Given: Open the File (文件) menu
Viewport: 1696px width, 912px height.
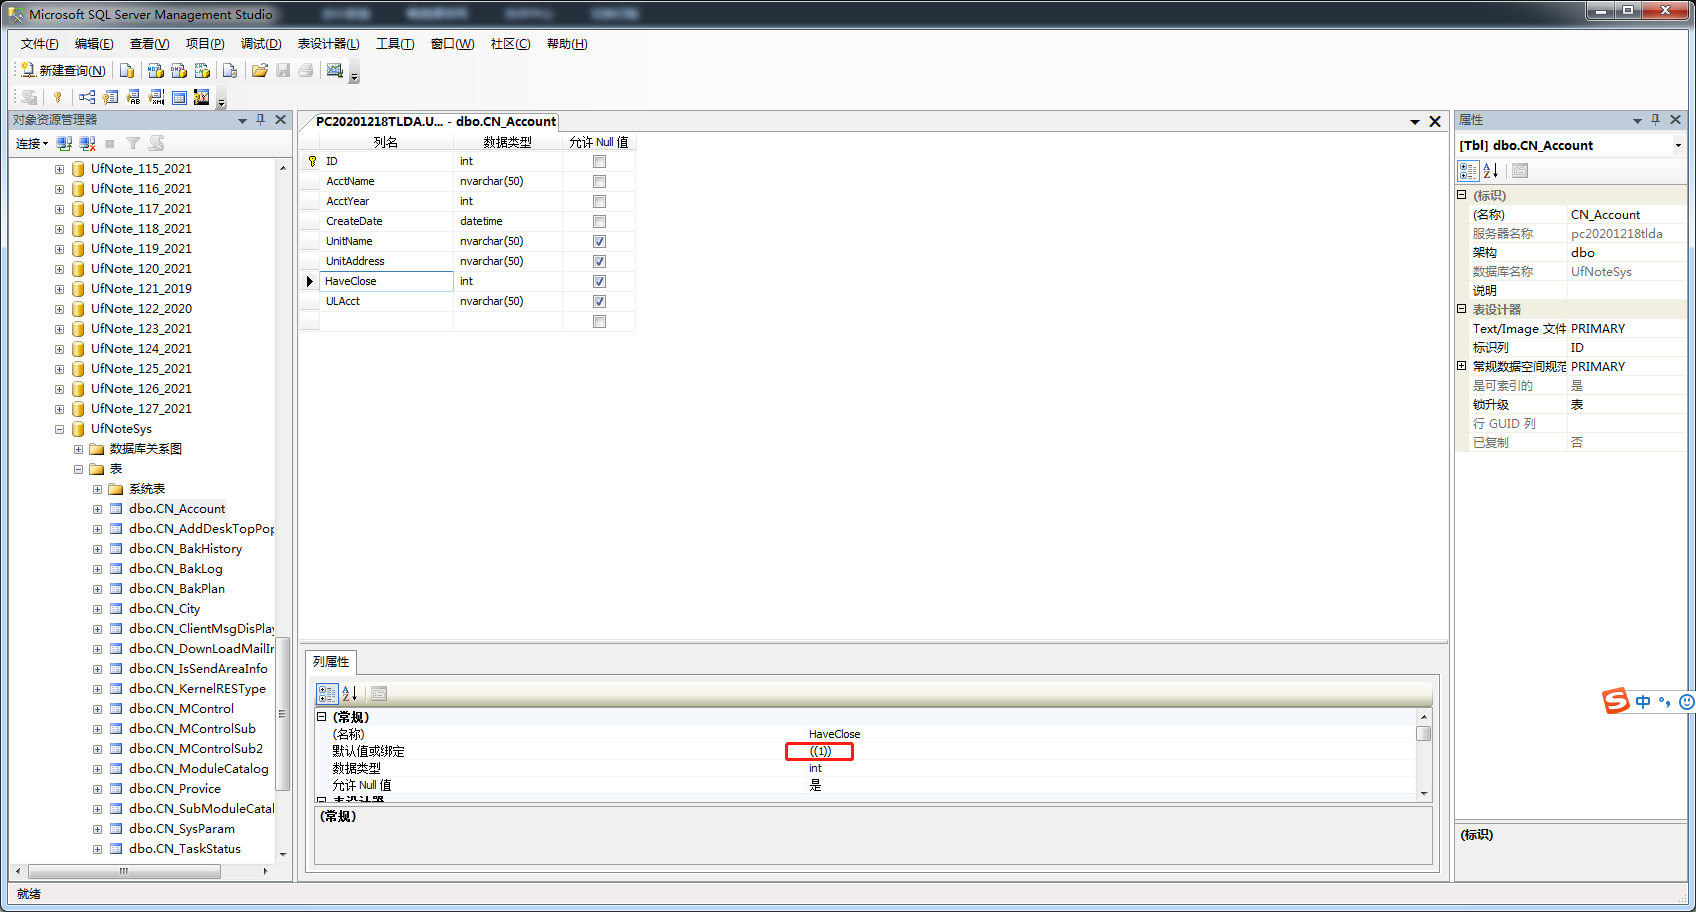Looking at the screenshot, I should pos(39,44).
